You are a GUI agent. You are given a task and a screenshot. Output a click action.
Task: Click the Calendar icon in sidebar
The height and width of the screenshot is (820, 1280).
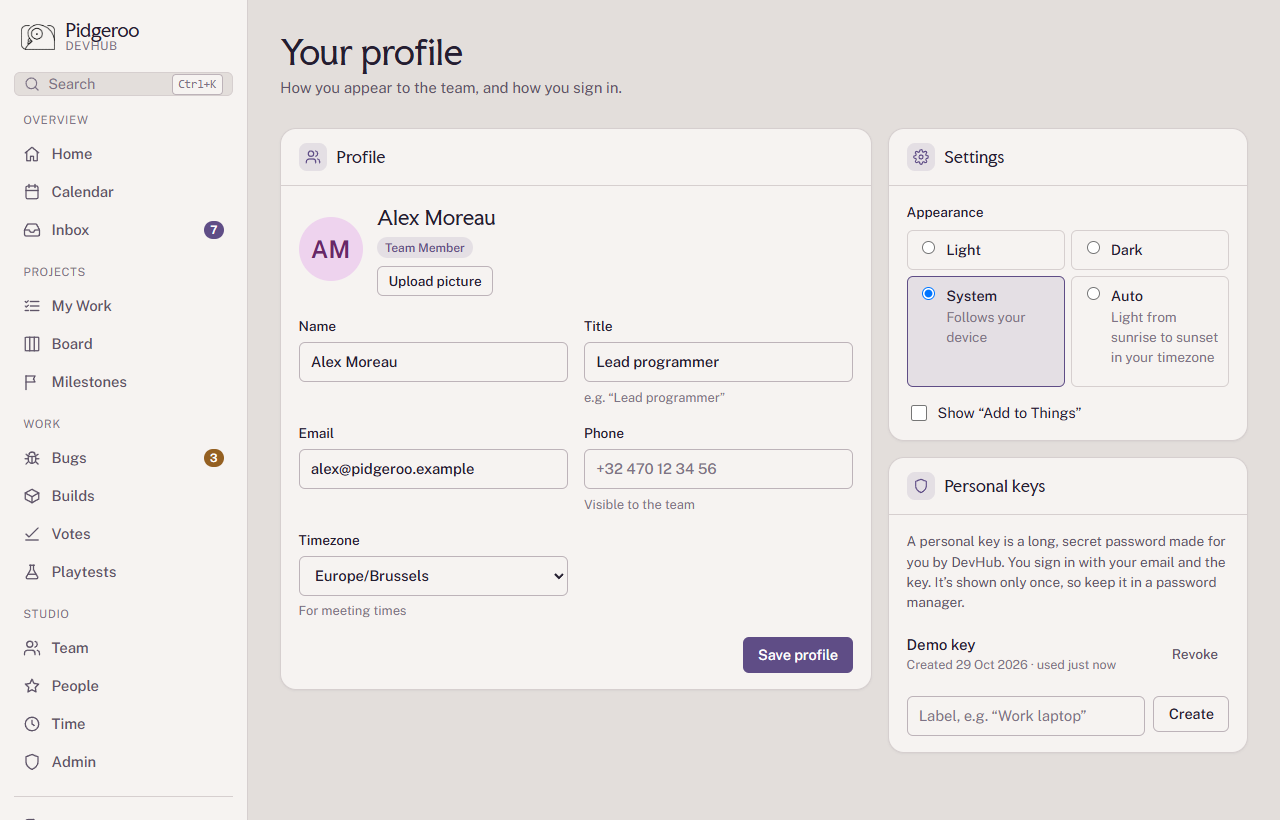pos(32,192)
